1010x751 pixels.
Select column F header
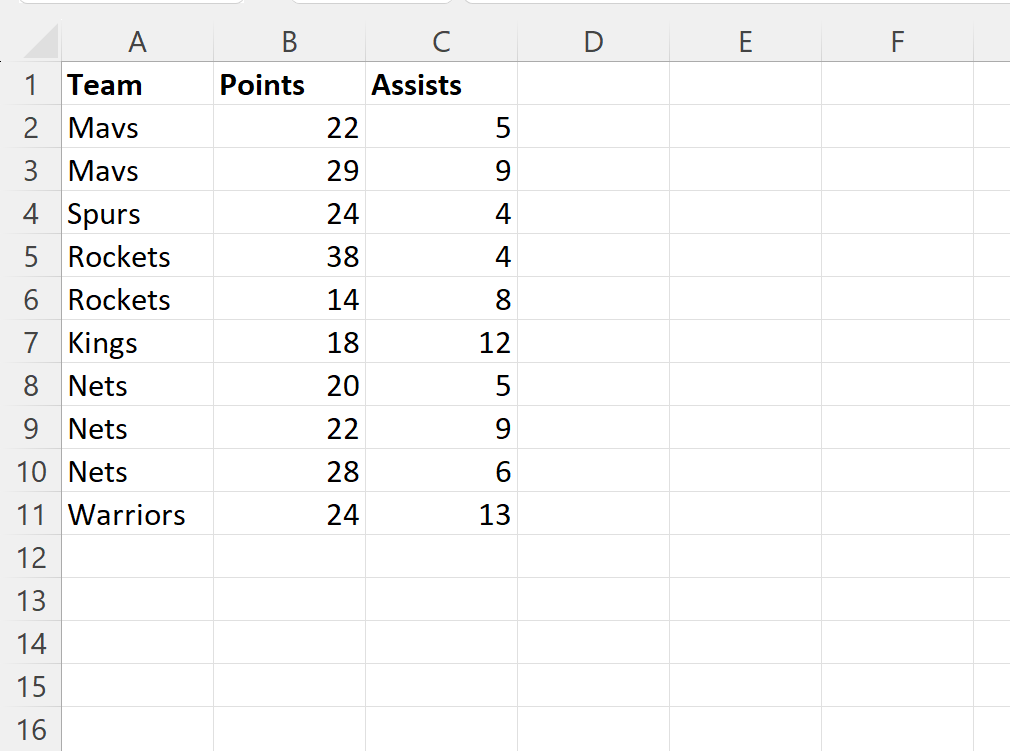[897, 43]
